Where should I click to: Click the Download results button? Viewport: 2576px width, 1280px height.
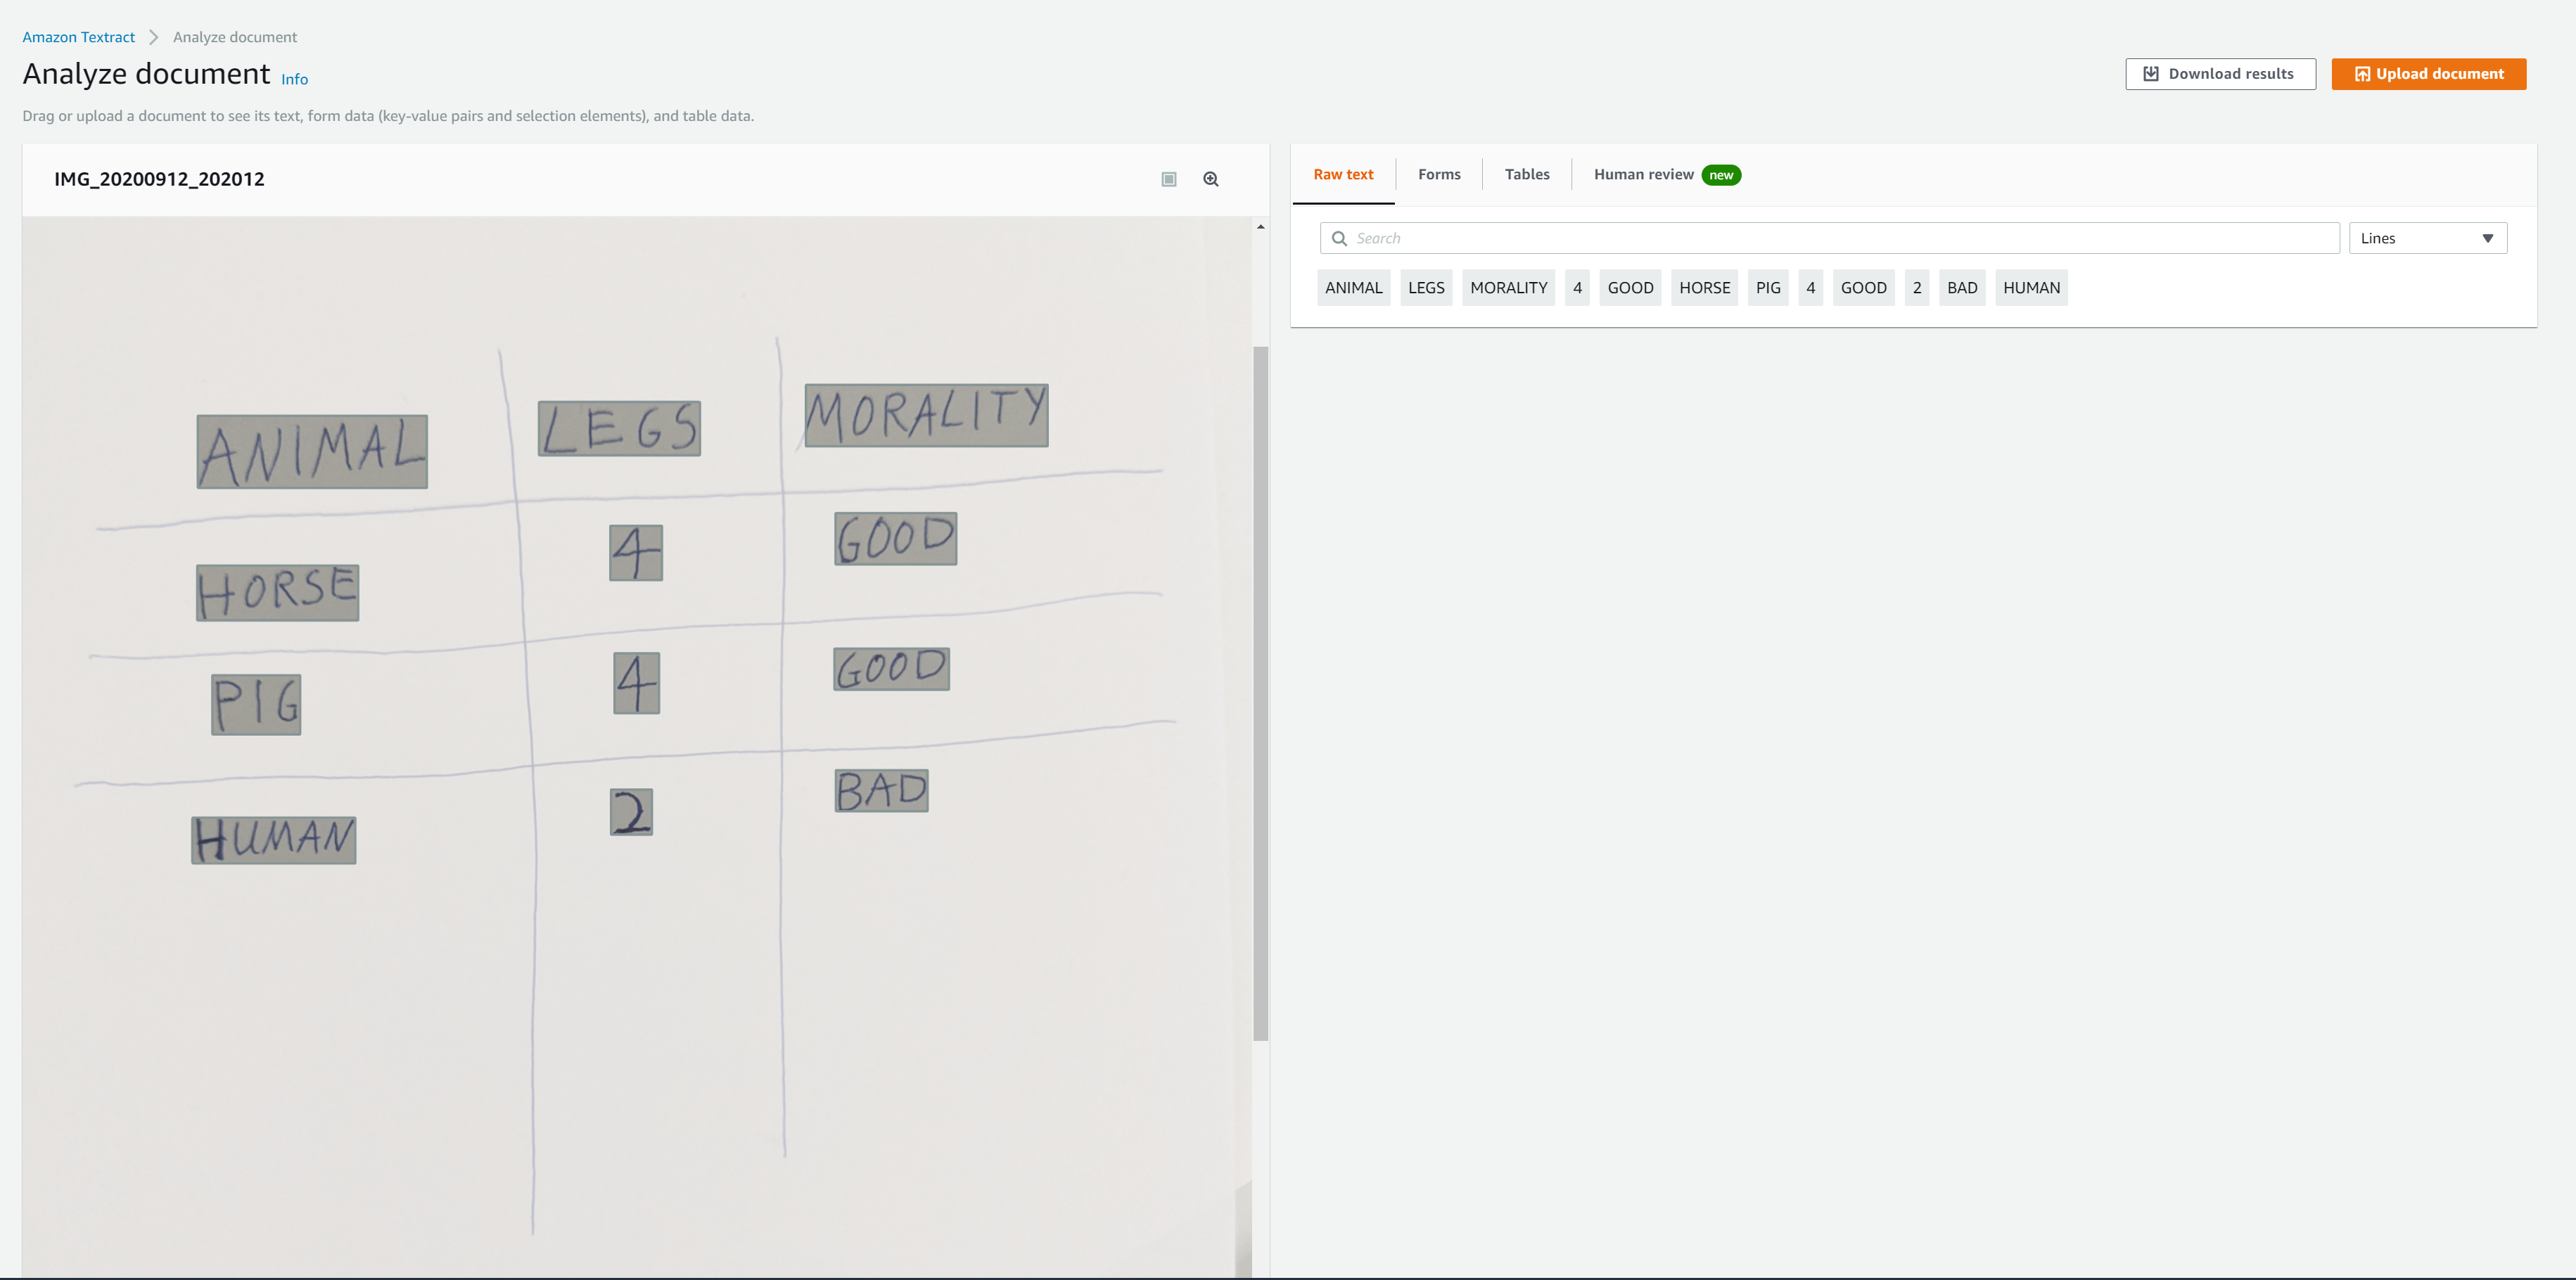click(x=2219, y=74)
